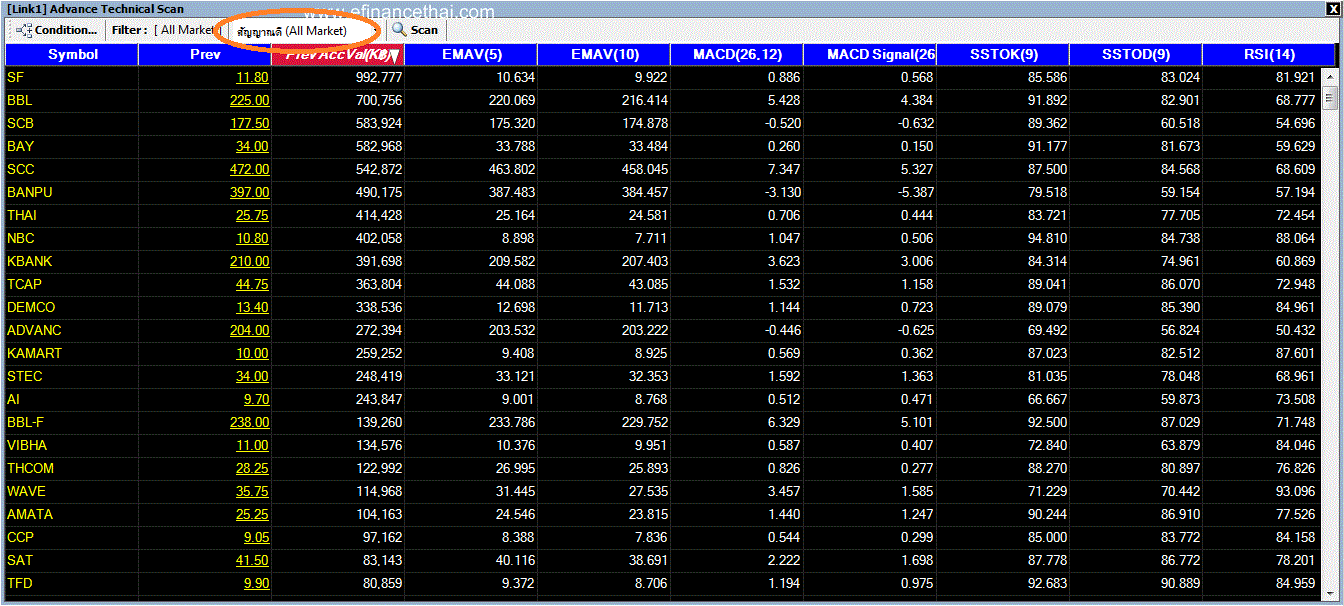Select the KAMART symbol
This screenshot has width=1344, height=606.
(34, 353)
